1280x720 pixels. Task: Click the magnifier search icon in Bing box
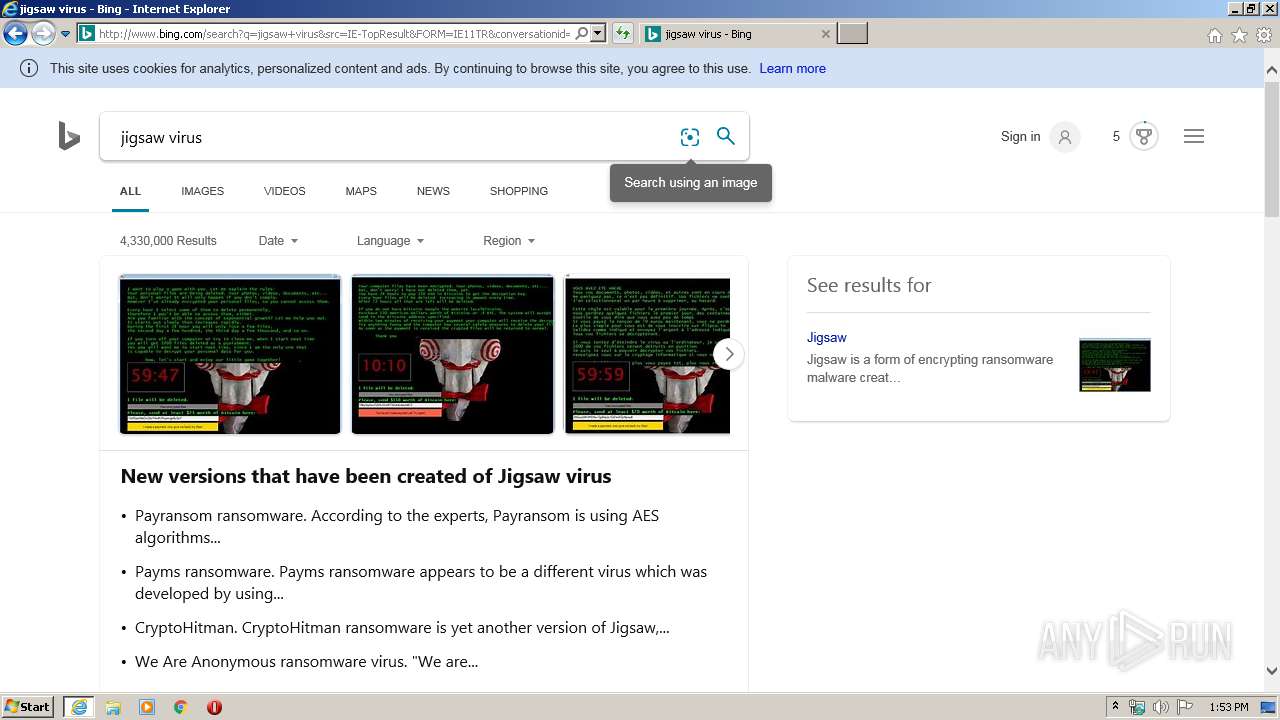(726, 136)
